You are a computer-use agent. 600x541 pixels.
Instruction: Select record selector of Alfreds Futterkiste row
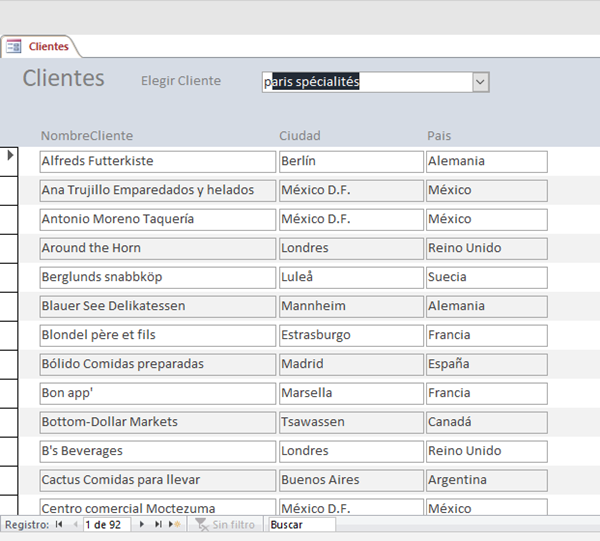point(11,161)
